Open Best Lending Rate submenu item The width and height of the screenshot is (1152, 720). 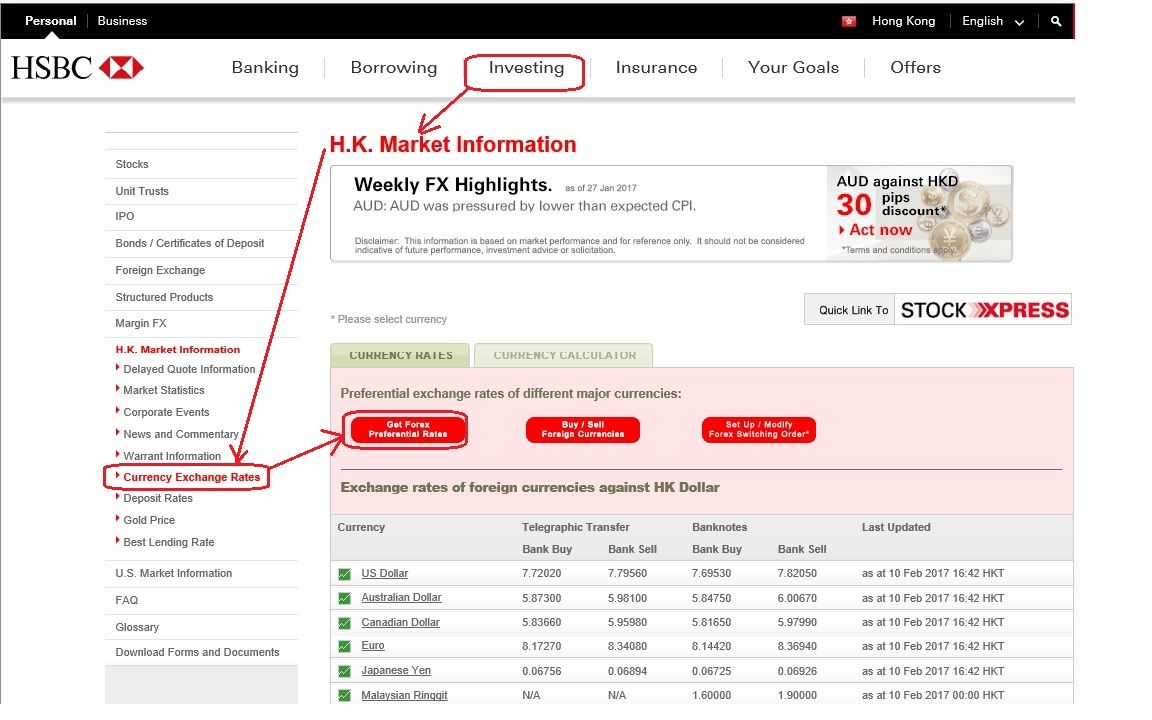(169, 542)
